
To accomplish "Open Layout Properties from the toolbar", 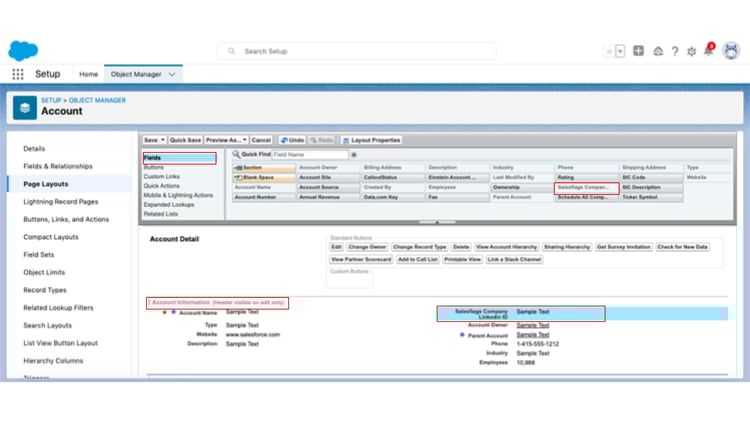I will click(372, 140).
